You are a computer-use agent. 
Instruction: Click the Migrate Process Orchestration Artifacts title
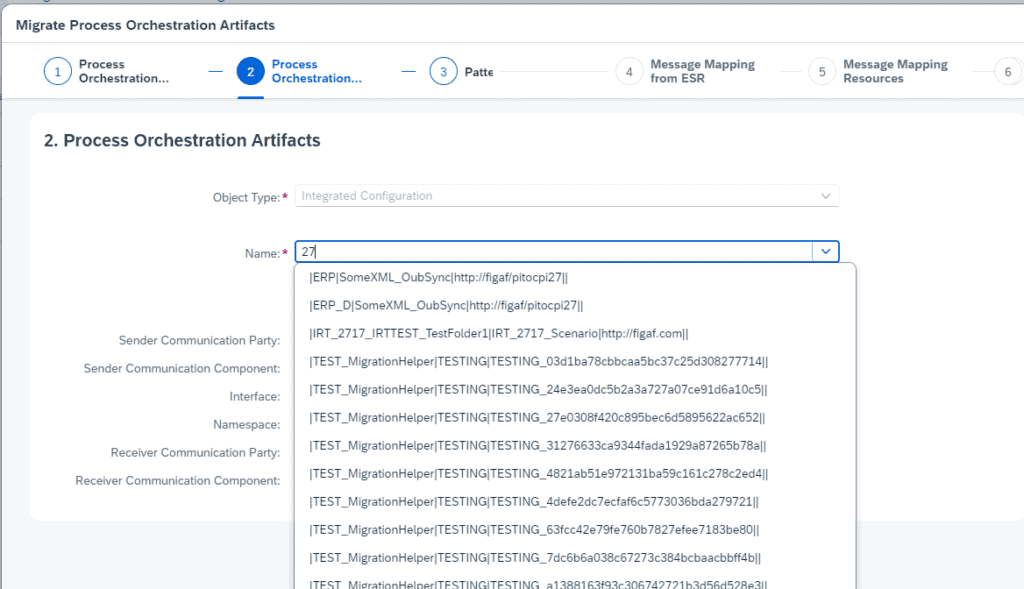point(145,25)
